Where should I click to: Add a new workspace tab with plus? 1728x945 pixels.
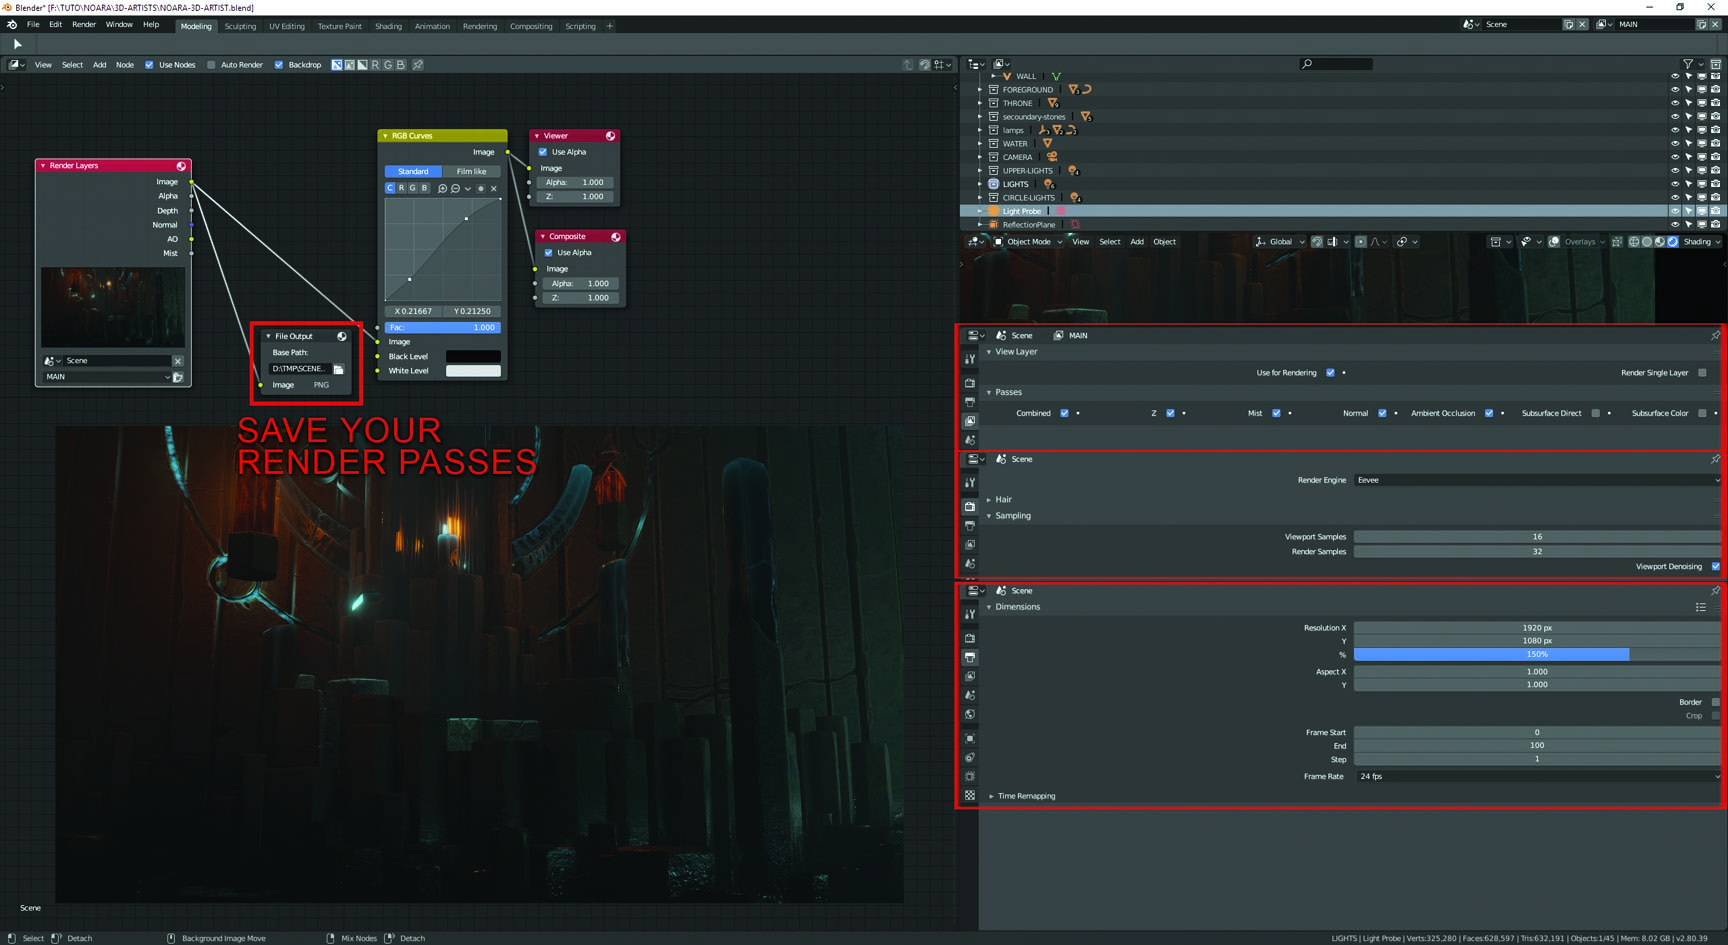click(609, 26)
